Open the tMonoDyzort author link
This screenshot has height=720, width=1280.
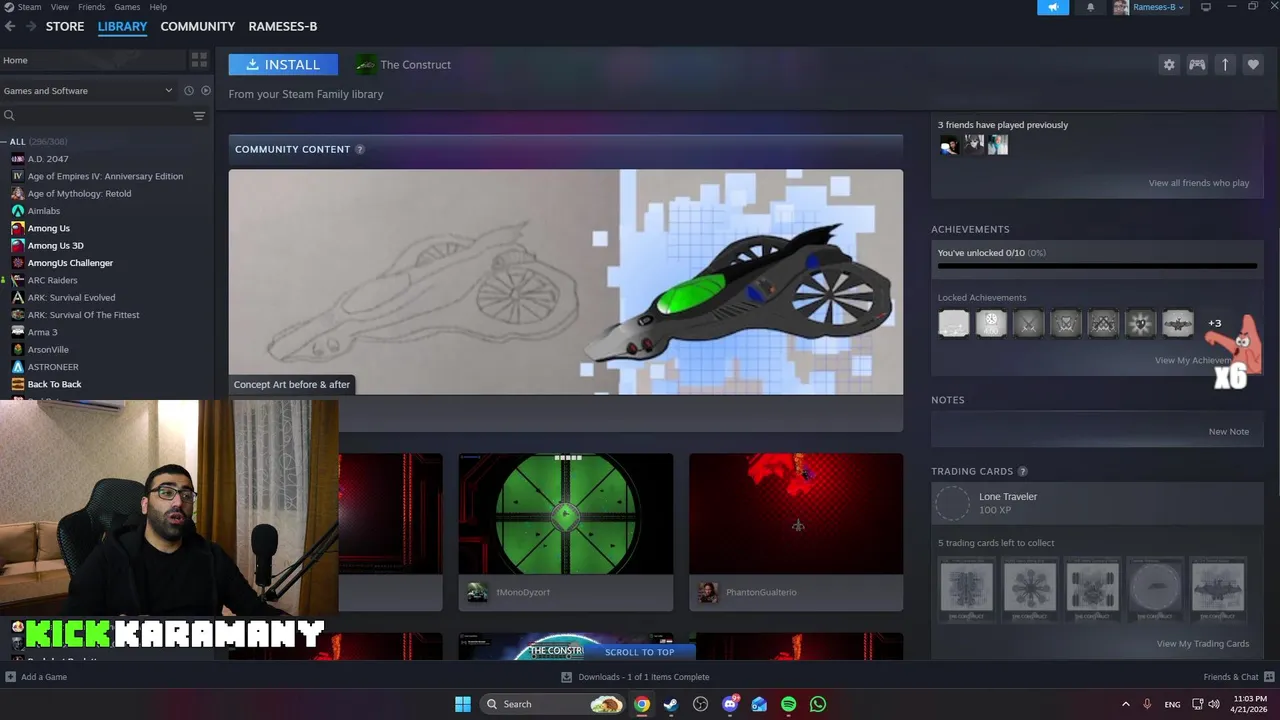pyautogui.click(x=523, y=592)
